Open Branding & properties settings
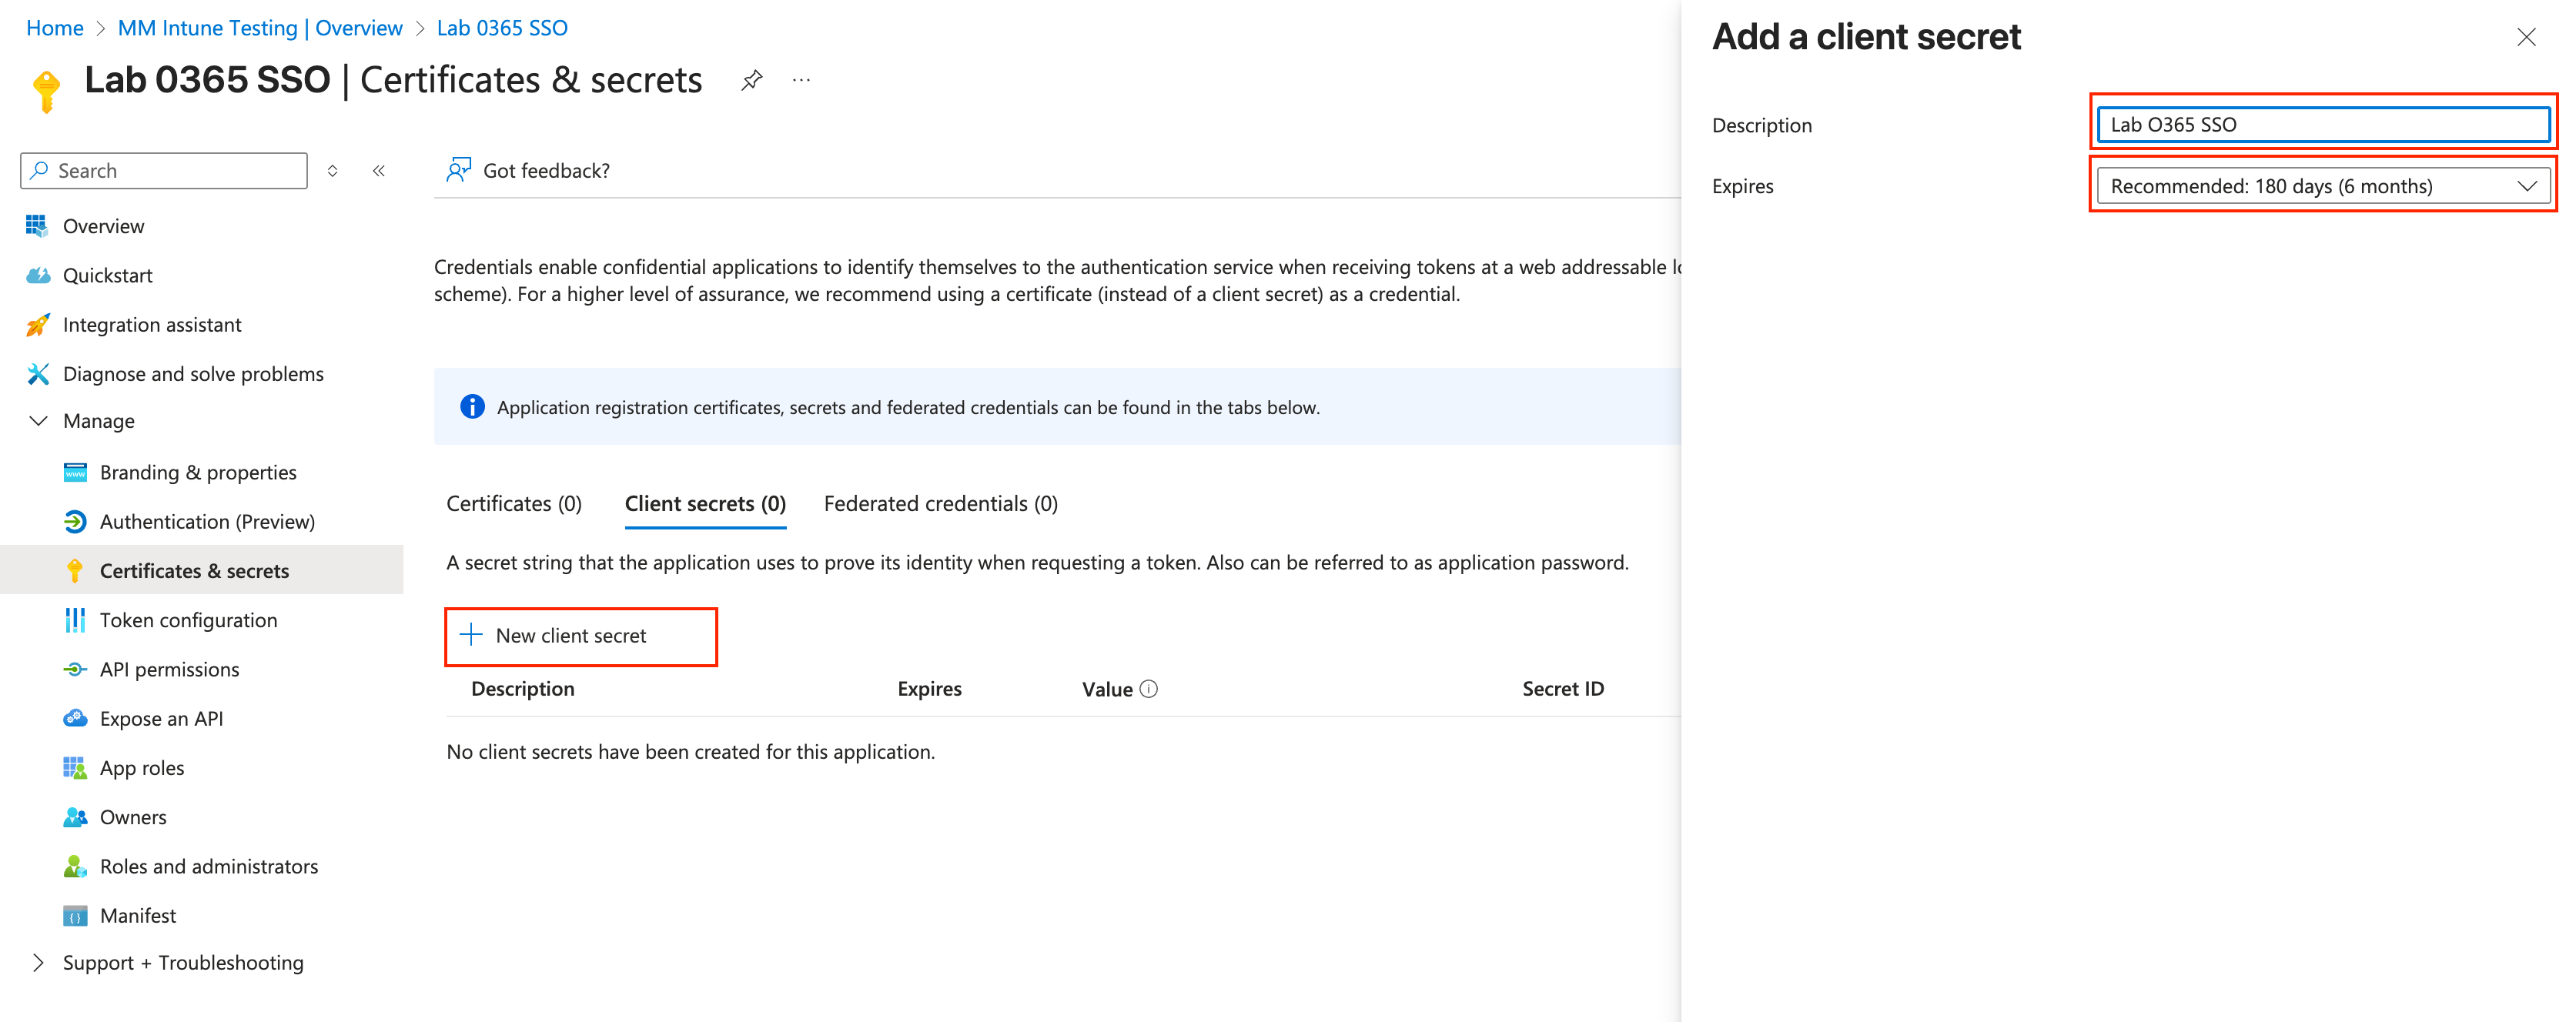The width and height of the screenshot is (2576, 1022). tap(198, 472)
